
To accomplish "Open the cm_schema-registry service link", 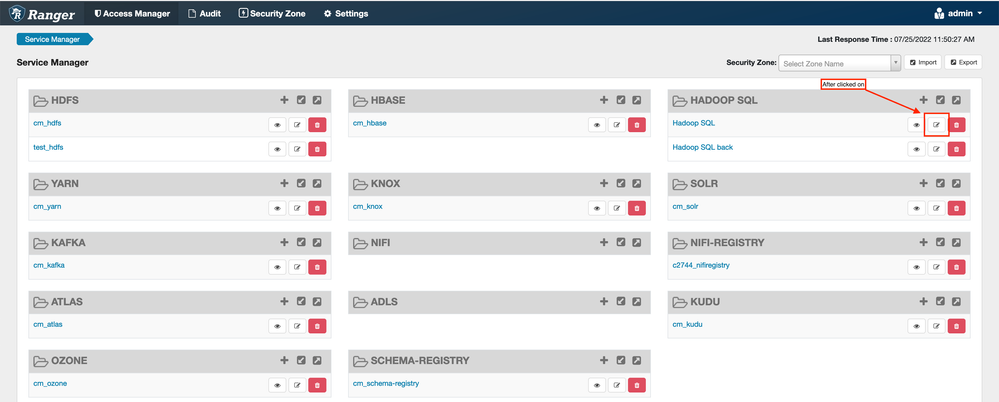I will tap(386, 384).
